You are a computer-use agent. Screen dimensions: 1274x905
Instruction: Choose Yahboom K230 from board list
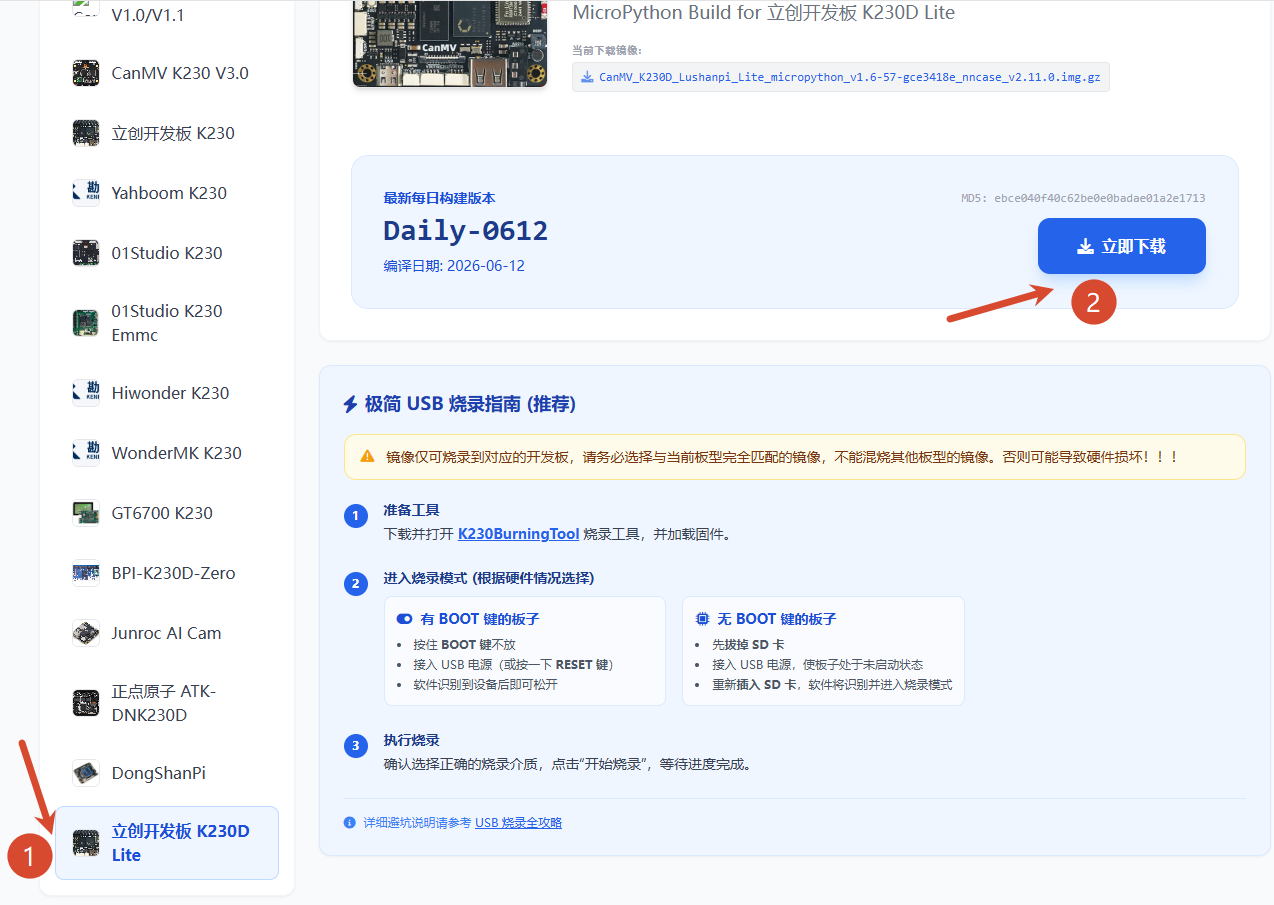167,193
